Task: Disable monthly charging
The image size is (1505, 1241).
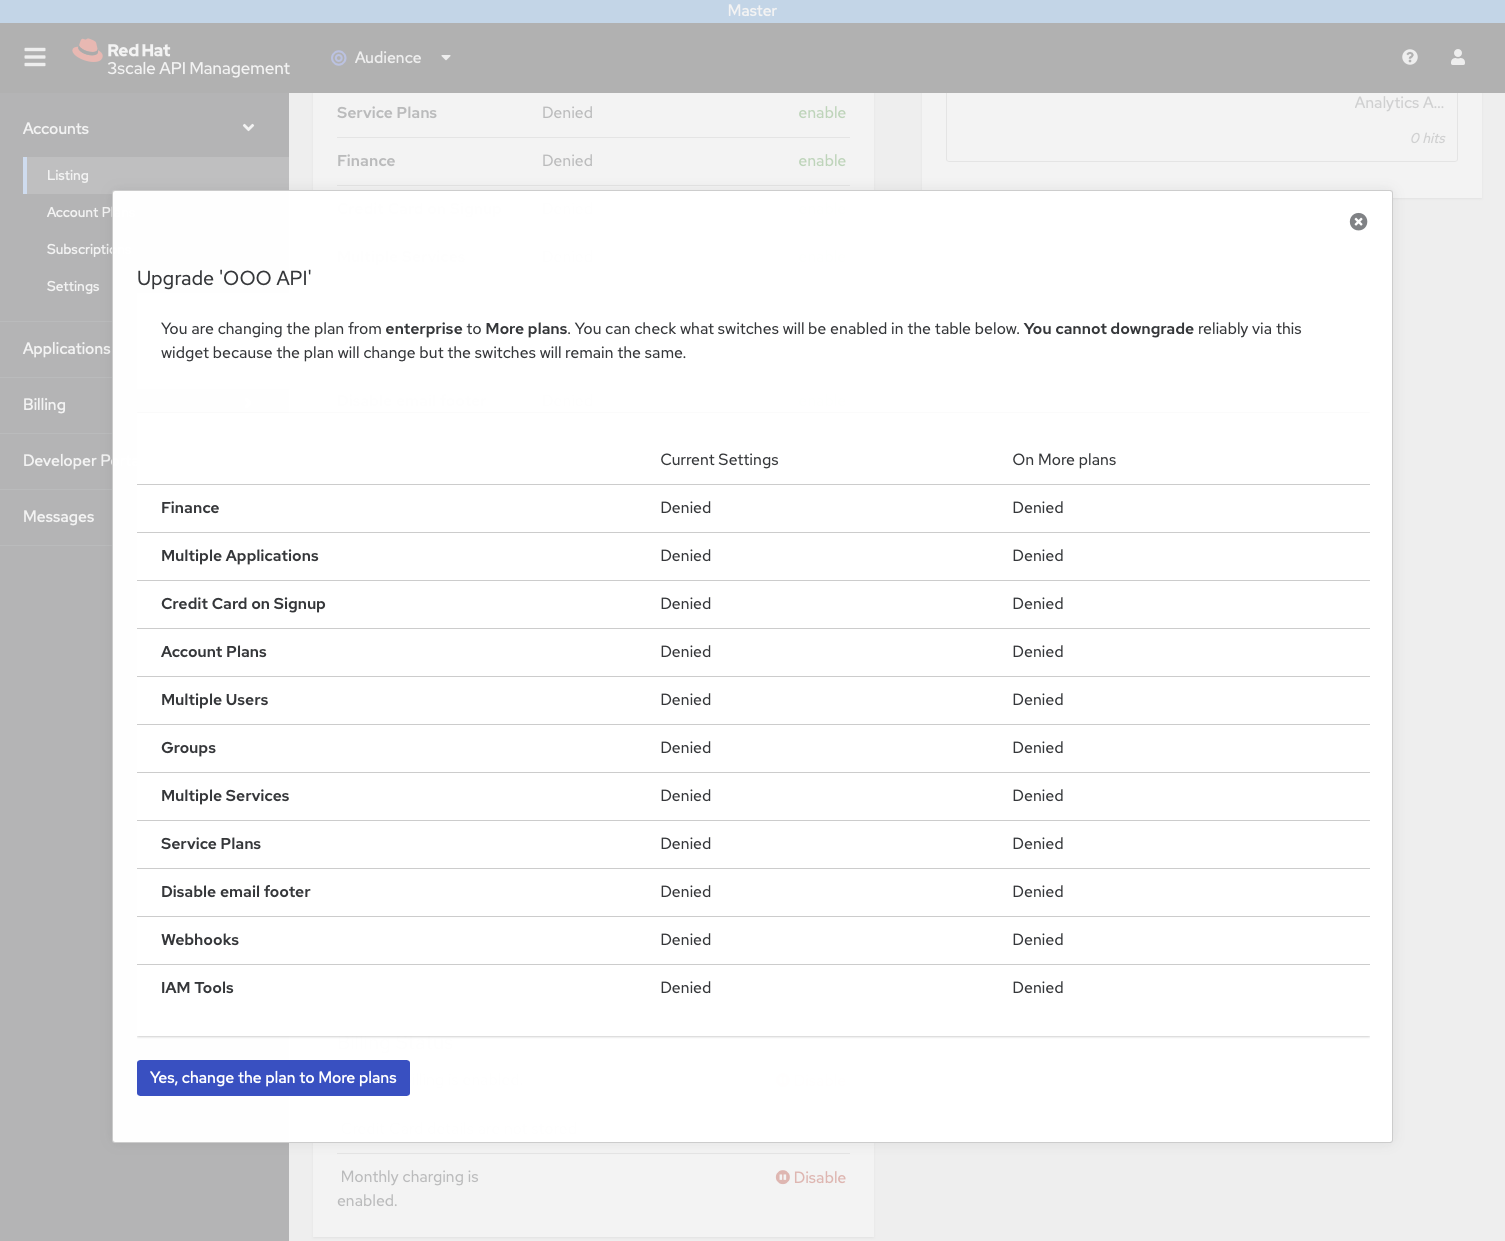Action: [819, 1178]
